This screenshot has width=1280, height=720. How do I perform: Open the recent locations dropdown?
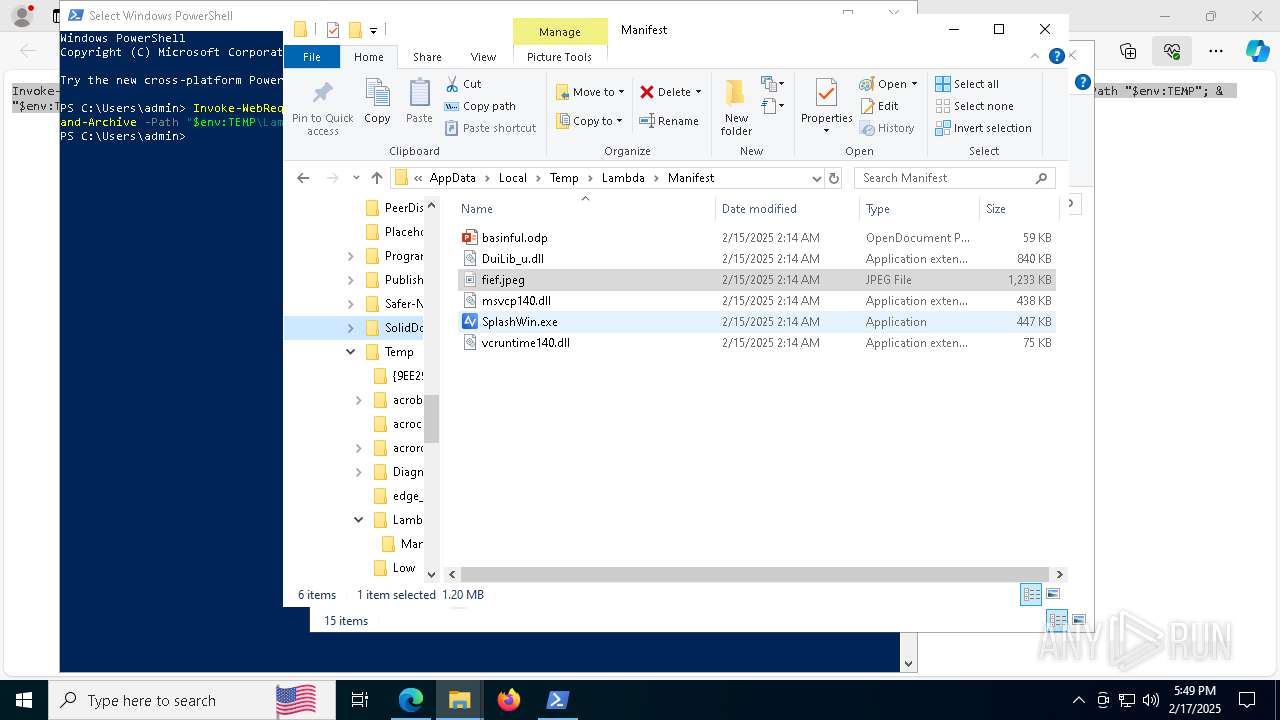point(356,178)
